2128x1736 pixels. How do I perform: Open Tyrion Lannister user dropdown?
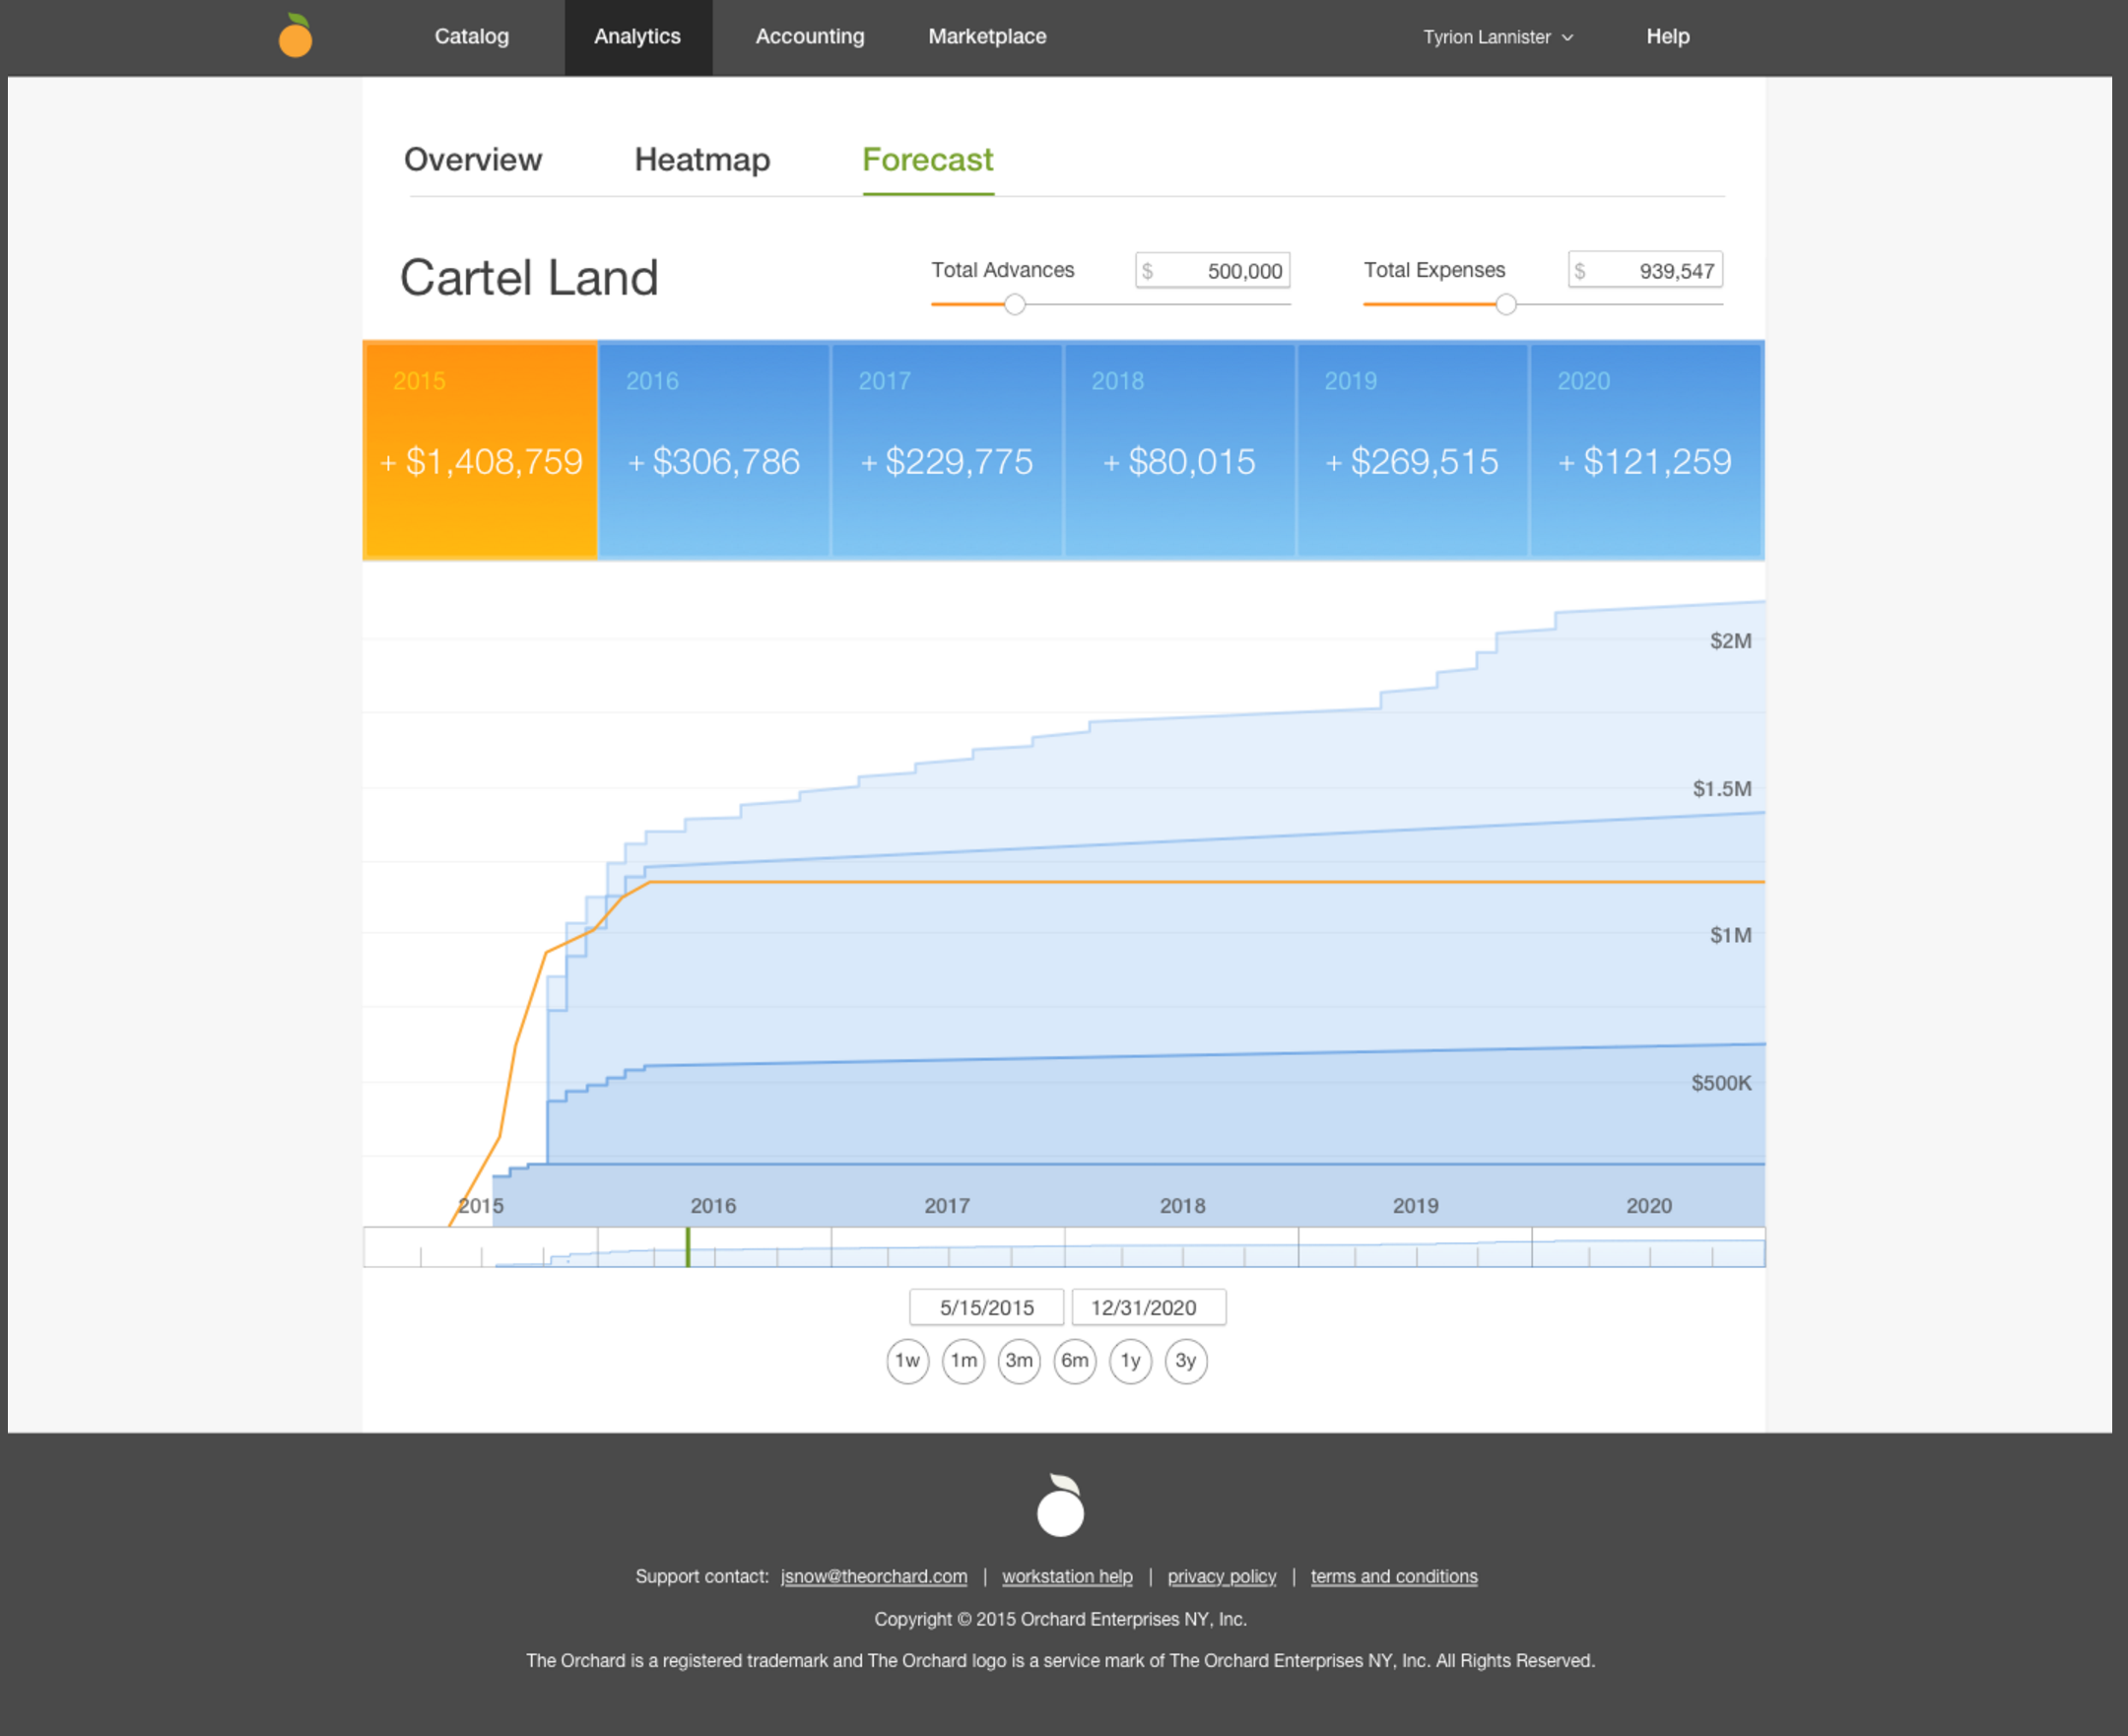click(1497, 37)
